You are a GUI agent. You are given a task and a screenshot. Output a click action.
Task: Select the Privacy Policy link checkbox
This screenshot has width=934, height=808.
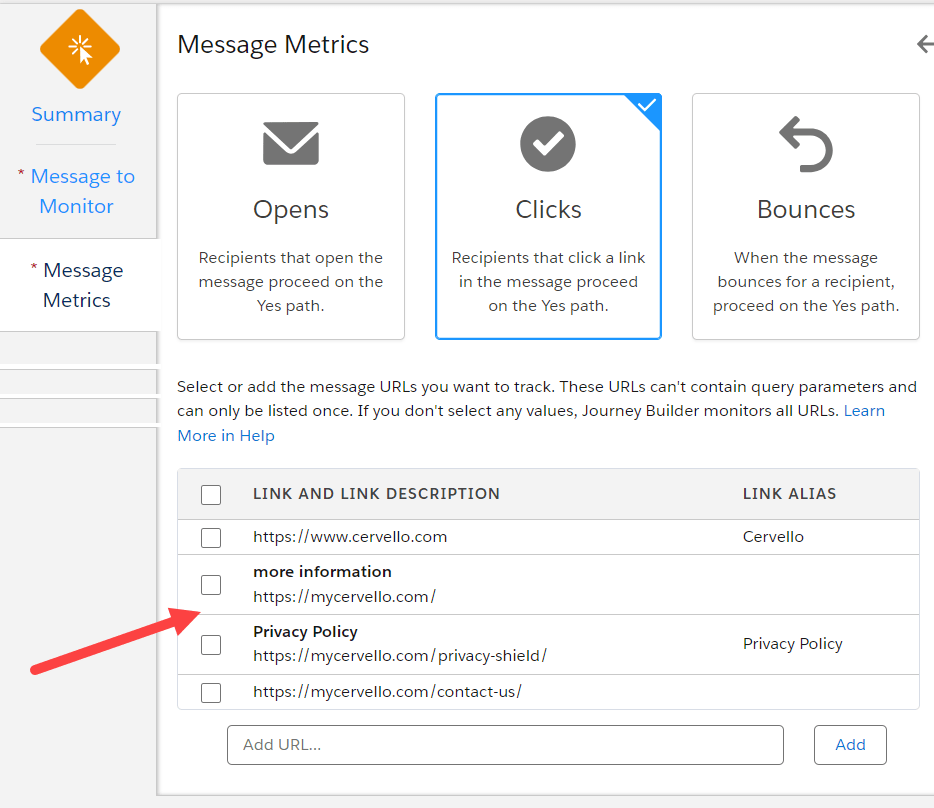pos(211,645)
